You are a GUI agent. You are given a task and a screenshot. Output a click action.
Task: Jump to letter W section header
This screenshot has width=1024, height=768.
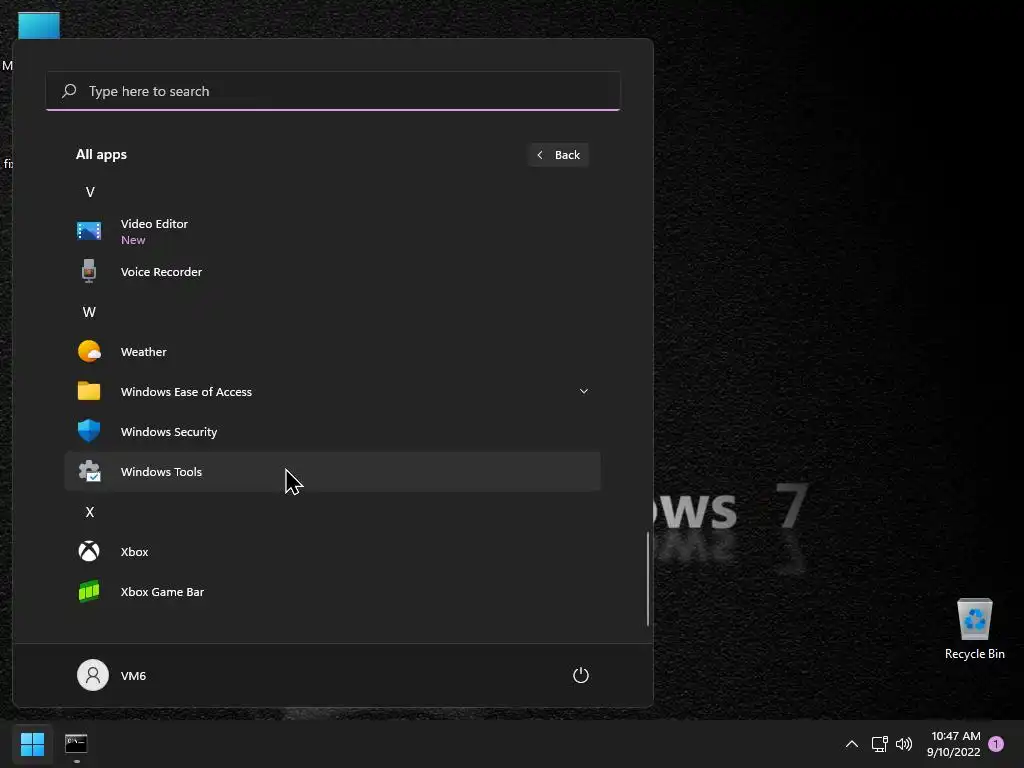(x=89, y=312)
